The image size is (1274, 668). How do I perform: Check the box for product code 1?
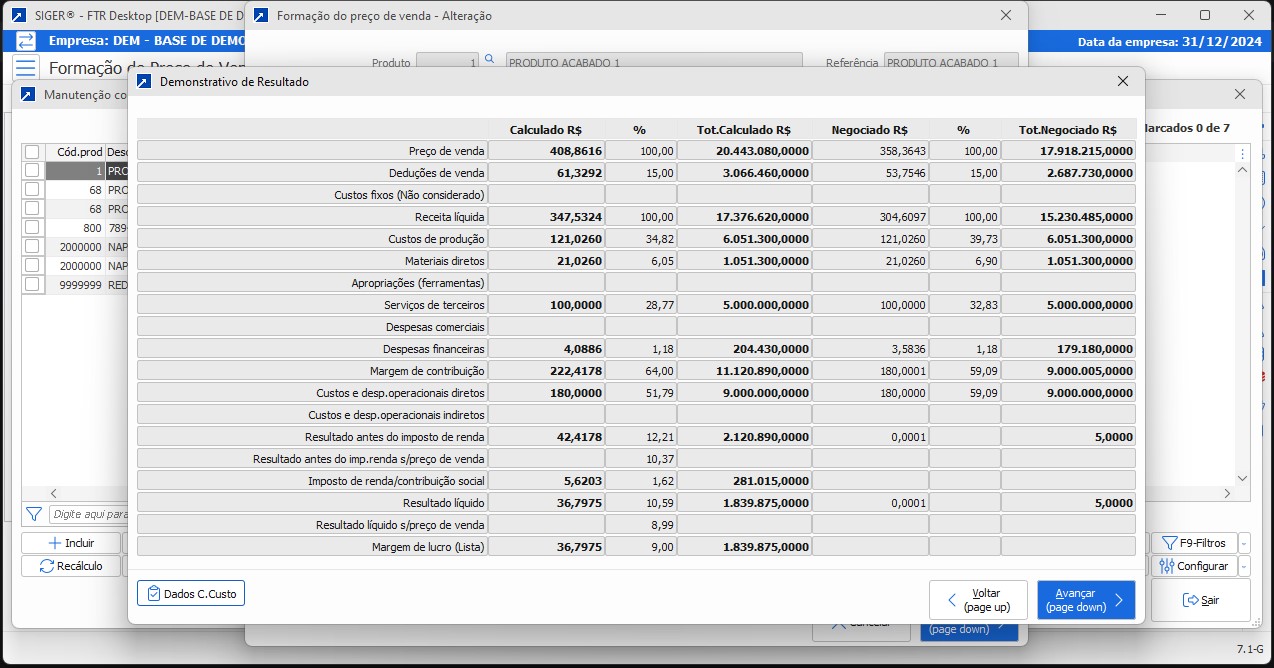33,171
